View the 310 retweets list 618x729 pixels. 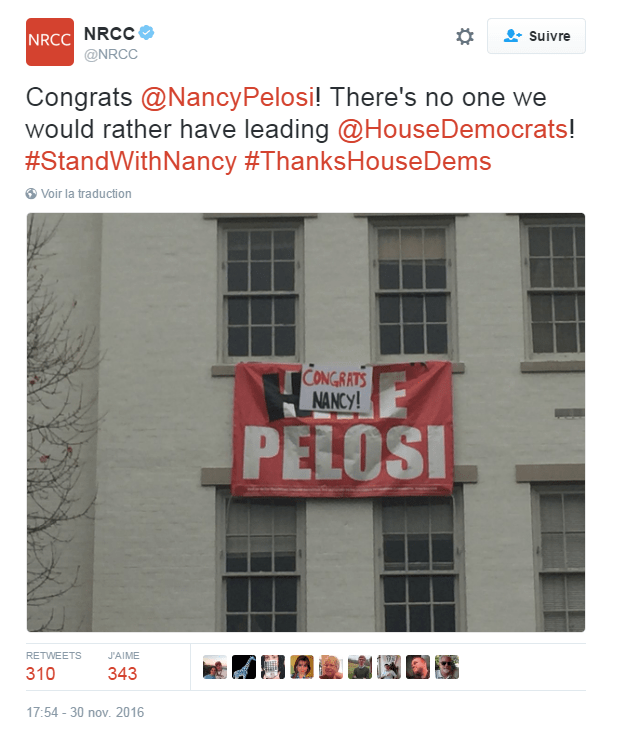pos(41,673)
